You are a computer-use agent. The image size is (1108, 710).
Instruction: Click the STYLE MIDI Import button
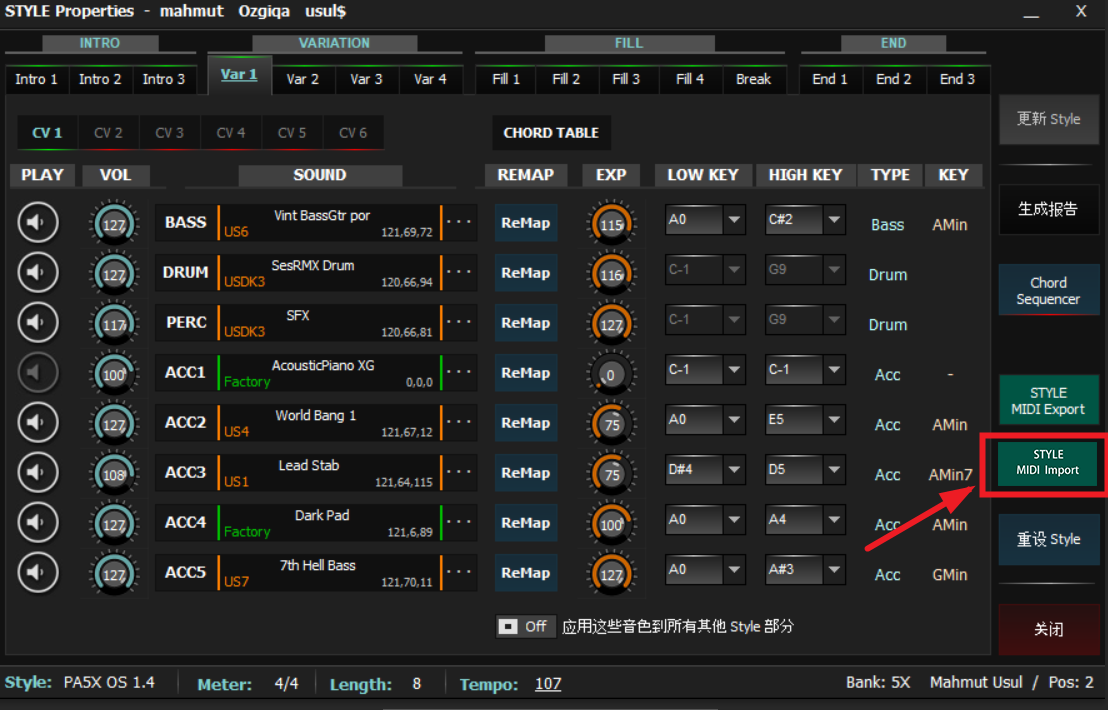click(x=1048, y=462)
